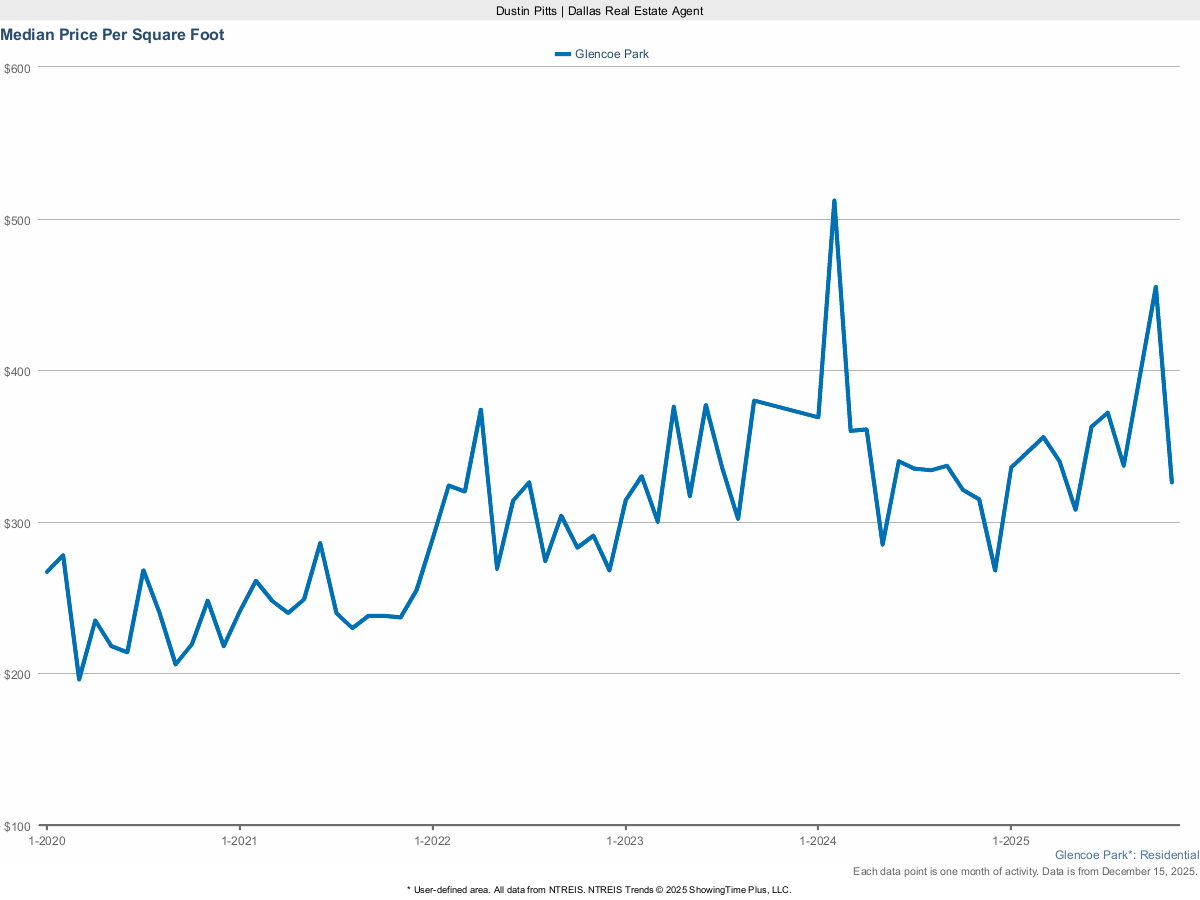Click the mid-2022 peak near $375

[481, 409]
